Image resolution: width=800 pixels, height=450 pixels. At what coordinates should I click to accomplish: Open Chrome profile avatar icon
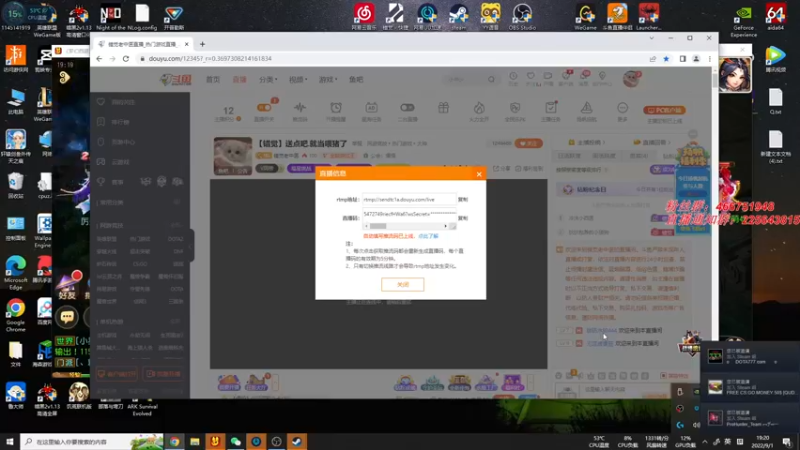click(x=696, y=59)
